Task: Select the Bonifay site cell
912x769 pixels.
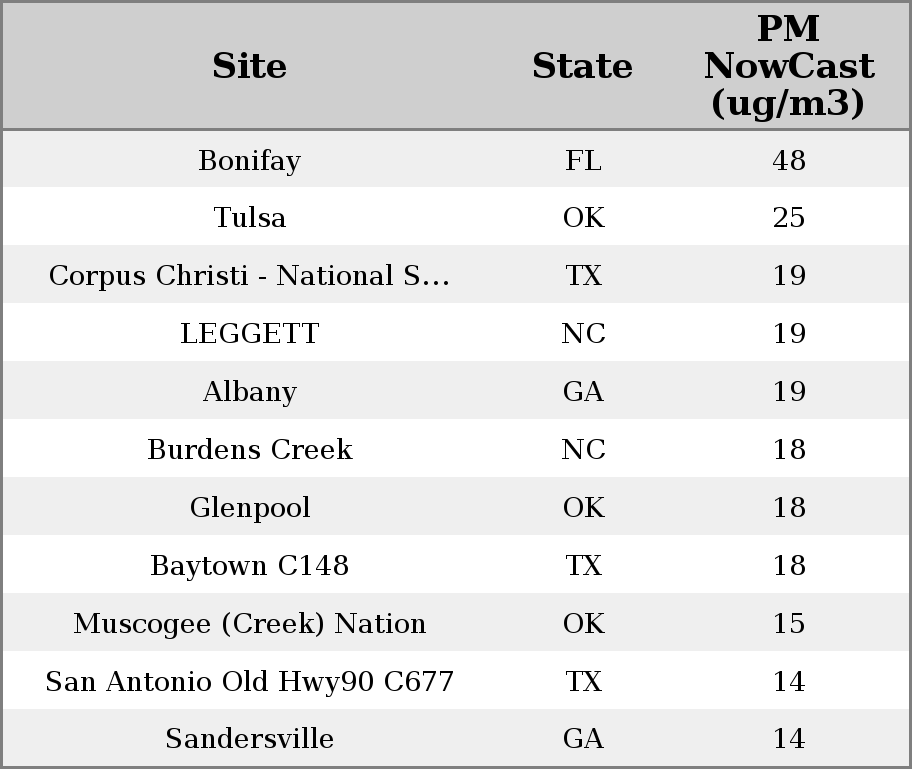Action: [x=249, y=160]
